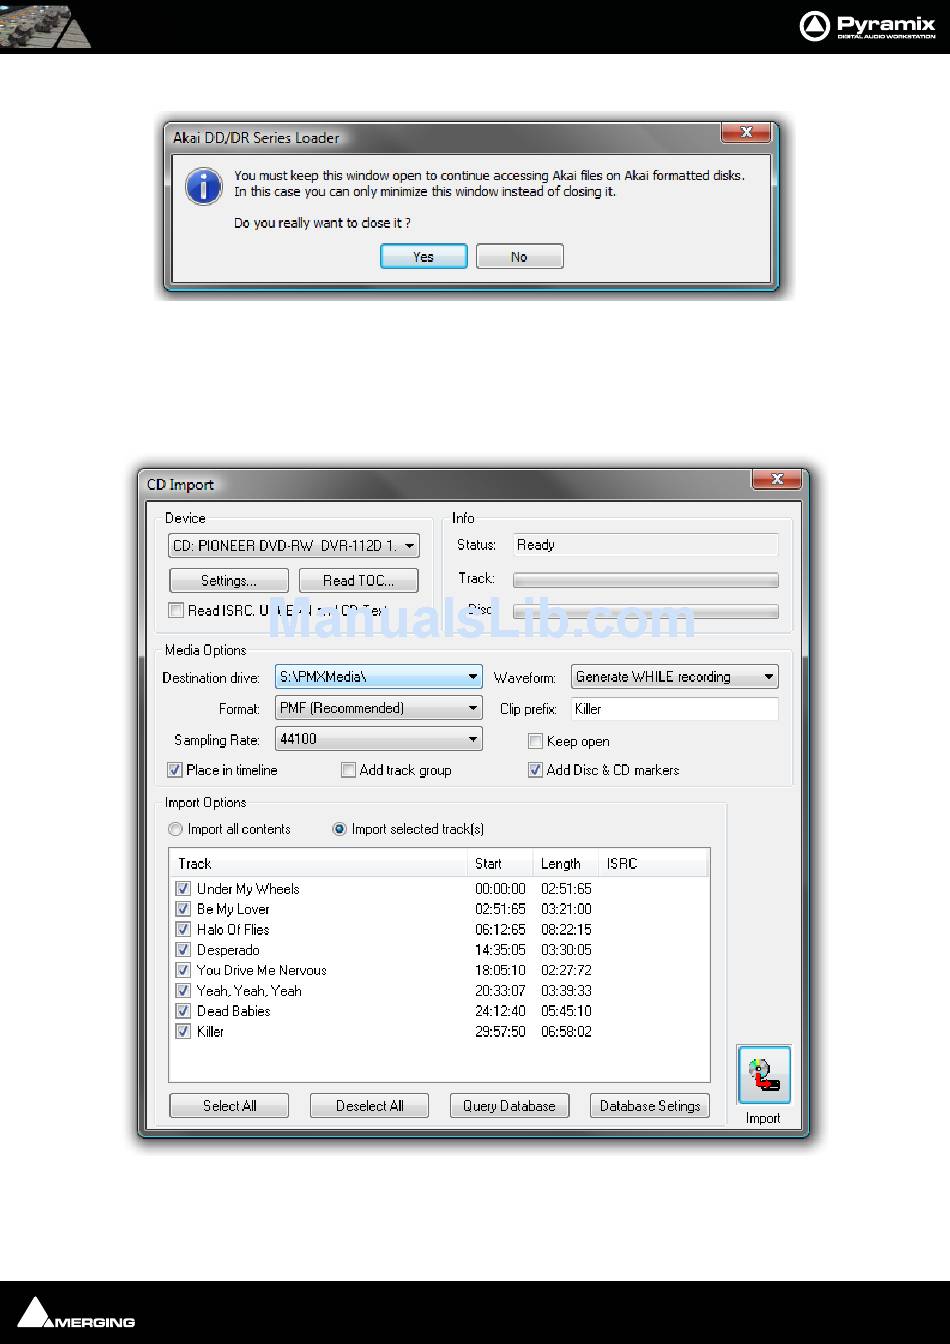The height and width of the screenshot is (1344, 950).
Task: Enable Add track group checkbox
Action: pos(348,770)
